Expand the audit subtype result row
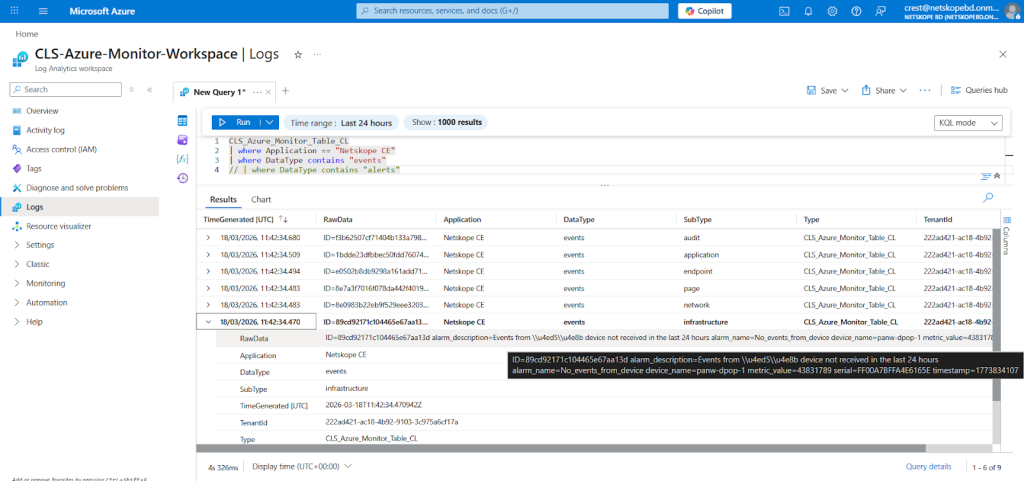This screenshot has height=481, width=1024. tap(208, 238)
